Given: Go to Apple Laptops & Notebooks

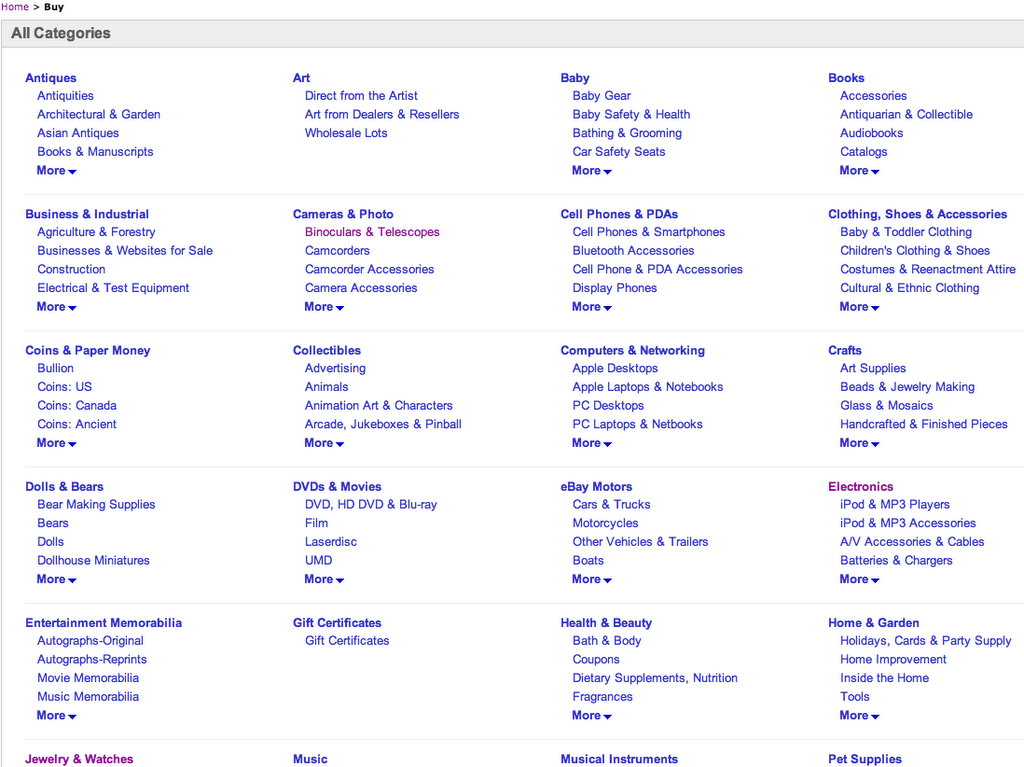Looking at the screenshot, I should [647, 387].
